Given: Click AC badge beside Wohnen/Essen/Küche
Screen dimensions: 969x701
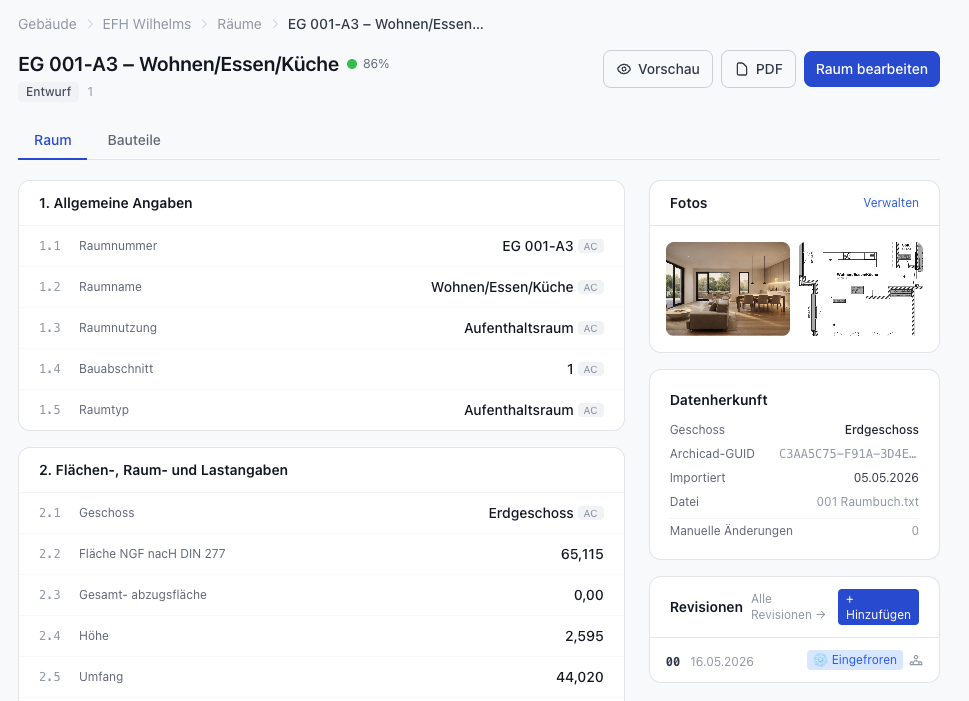Looking at the screenshot, I should (x=590, y=287).
